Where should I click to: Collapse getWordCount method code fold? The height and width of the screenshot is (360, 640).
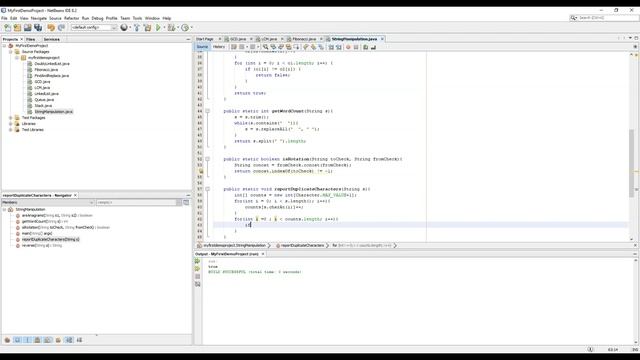coord(207,111)
